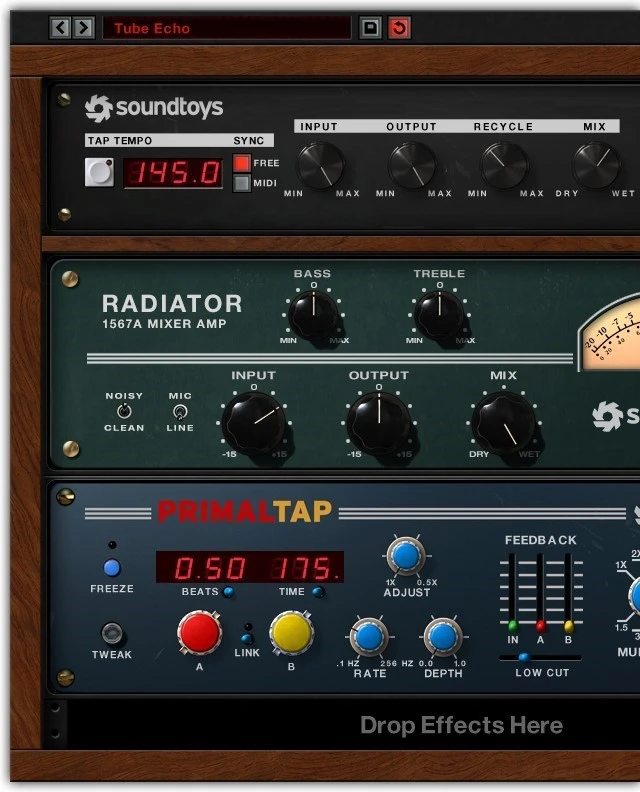This screenshot has width=640, height=792.
Task: Toggle the LINK button between A and B
Action: pyautogui.click(x=247, y=638)
